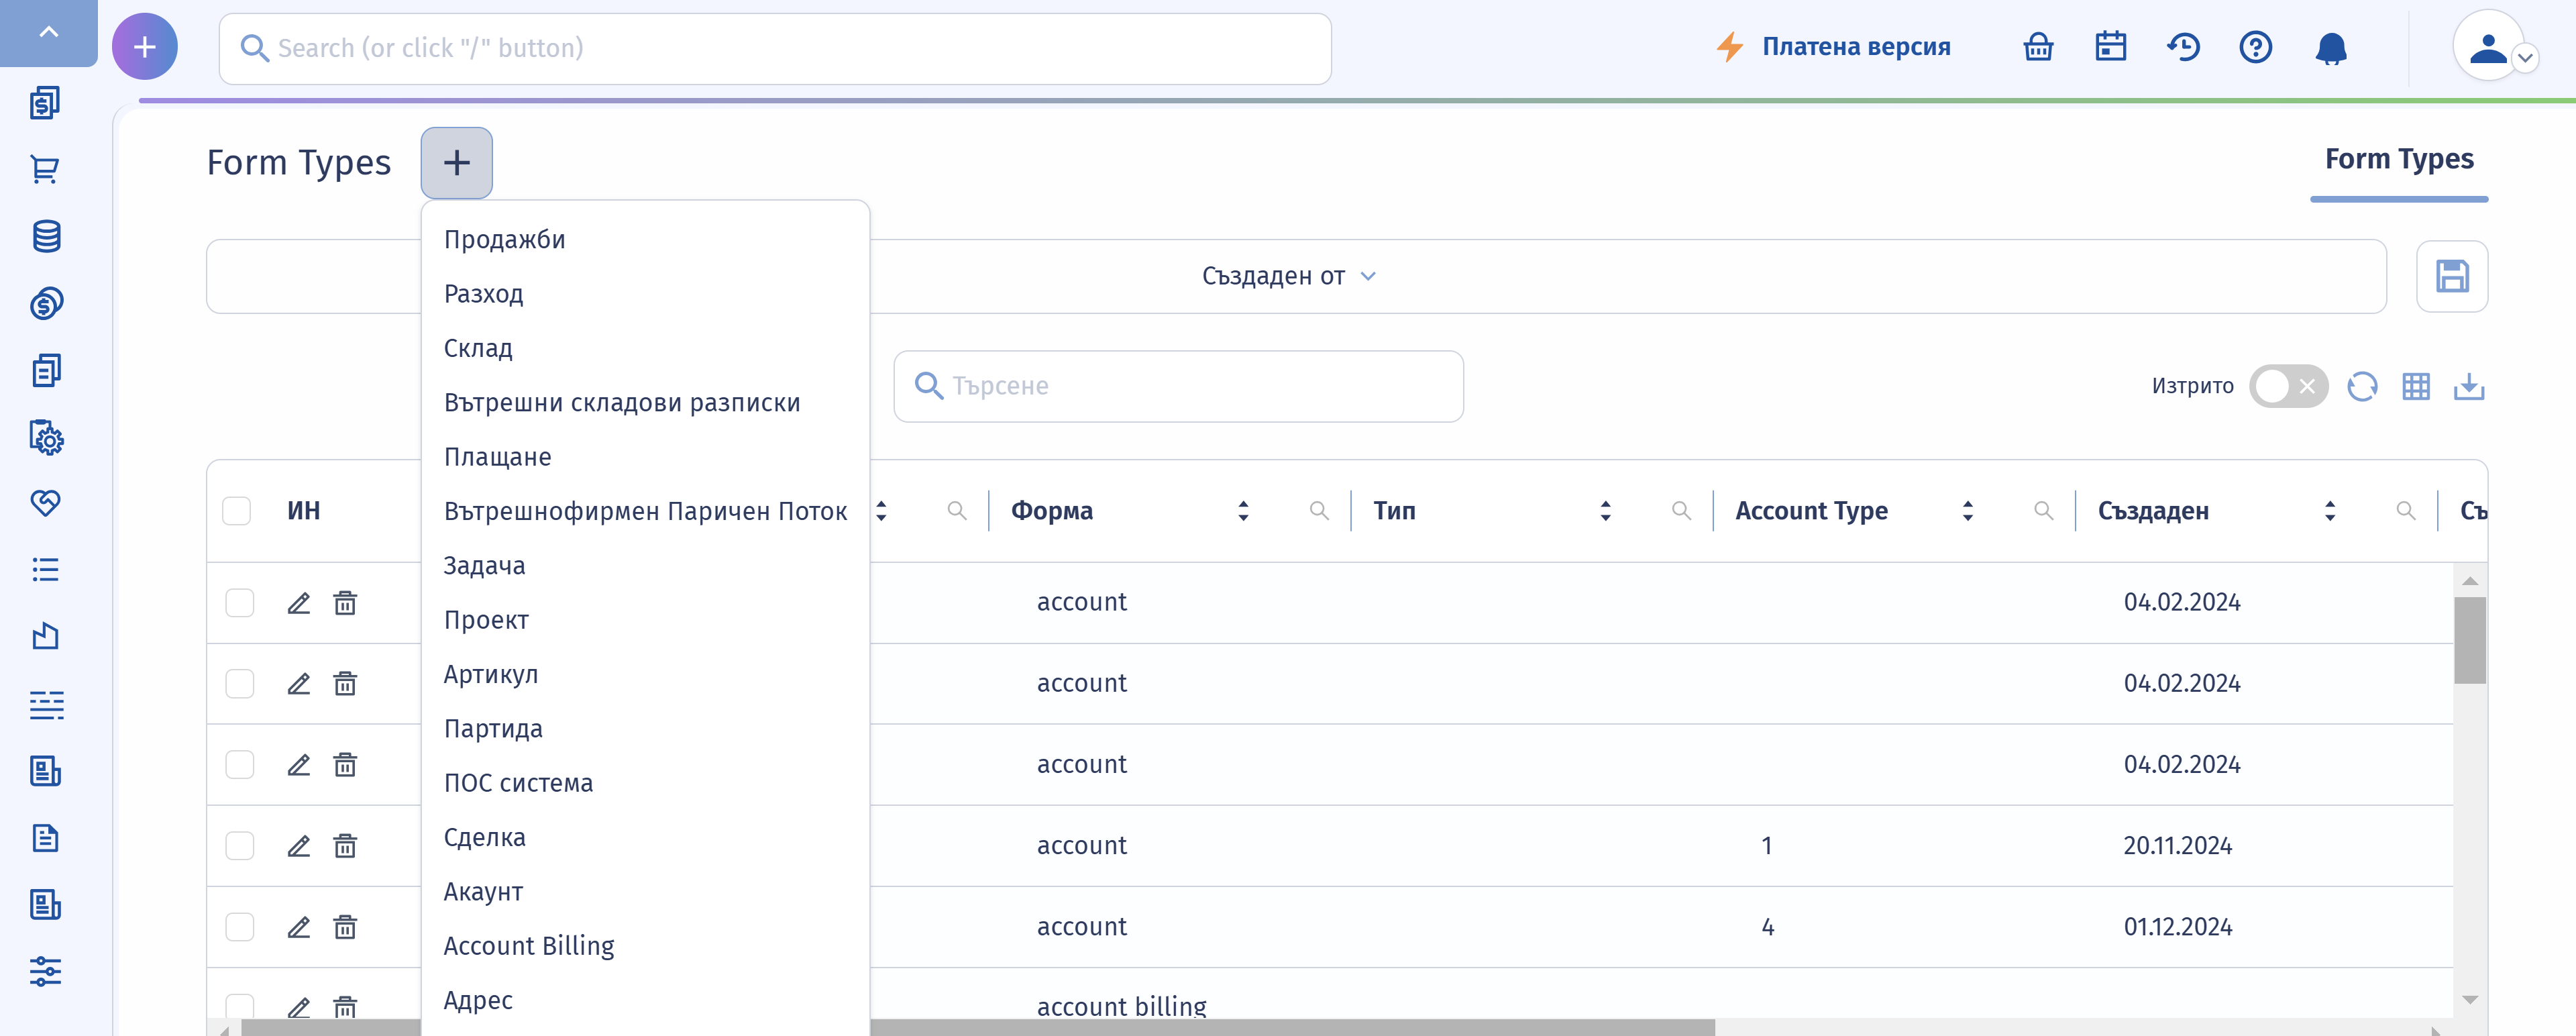Screen dimensions: 2576x1036
Task: Edit the 01.12.2024 row with pencil icon
Action: 299,927
